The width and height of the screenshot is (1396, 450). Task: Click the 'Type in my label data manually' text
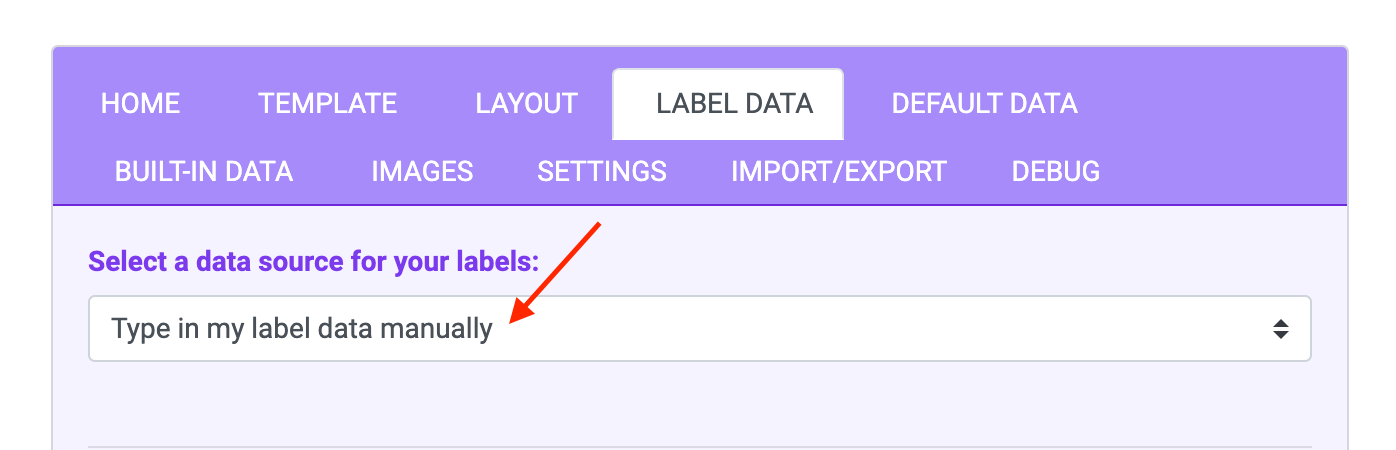click(x=302, y=329)
